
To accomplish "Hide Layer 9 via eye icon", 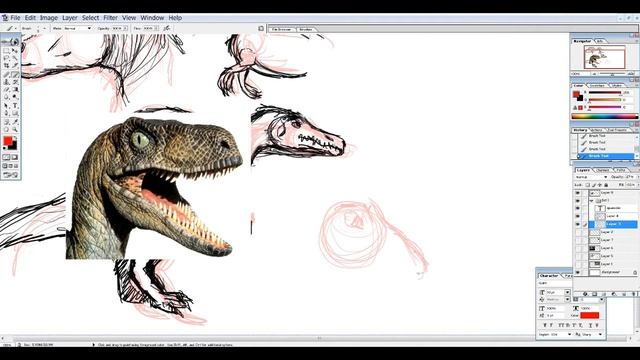I will point(578,193).
